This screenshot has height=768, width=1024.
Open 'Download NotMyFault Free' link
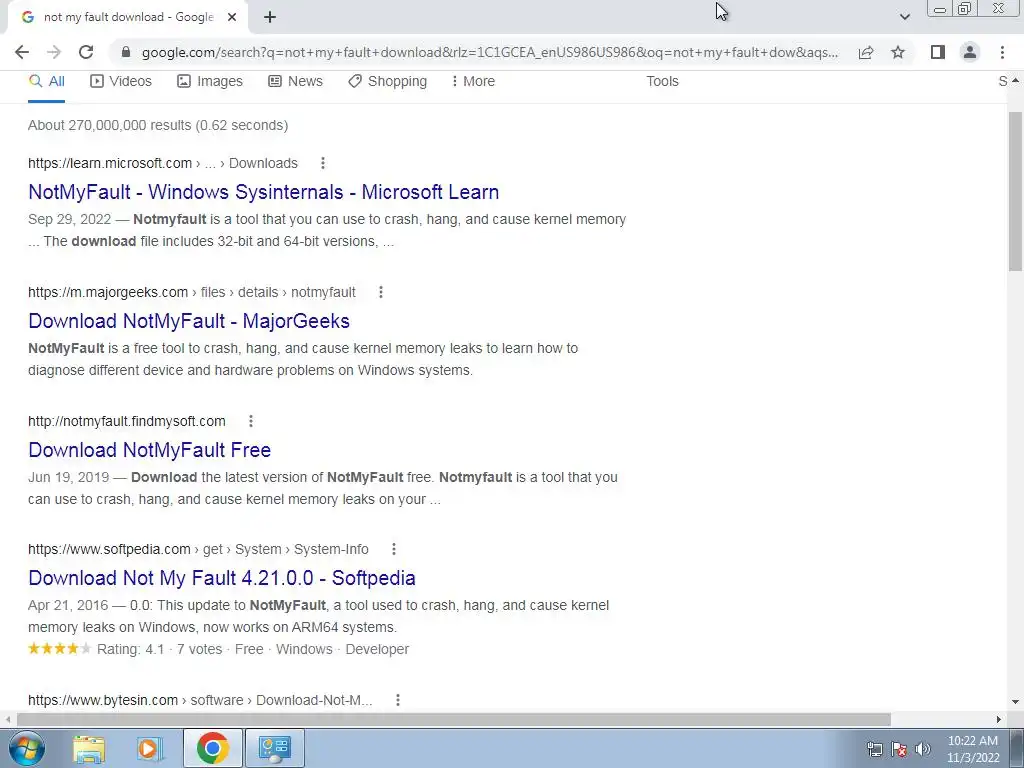(x=150, y=450)
